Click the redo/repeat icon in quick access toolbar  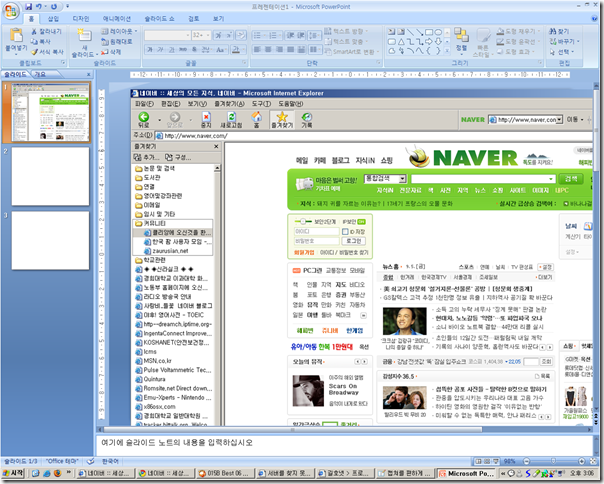[x=54, y=7]
